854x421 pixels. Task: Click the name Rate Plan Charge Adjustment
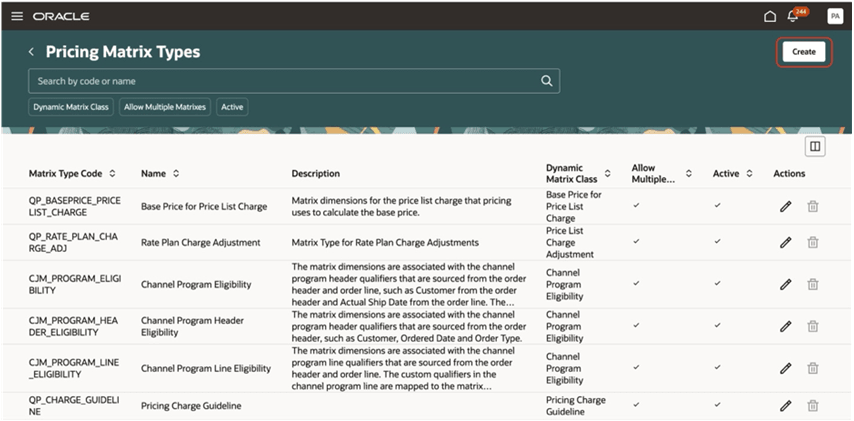tap(200, 242)
